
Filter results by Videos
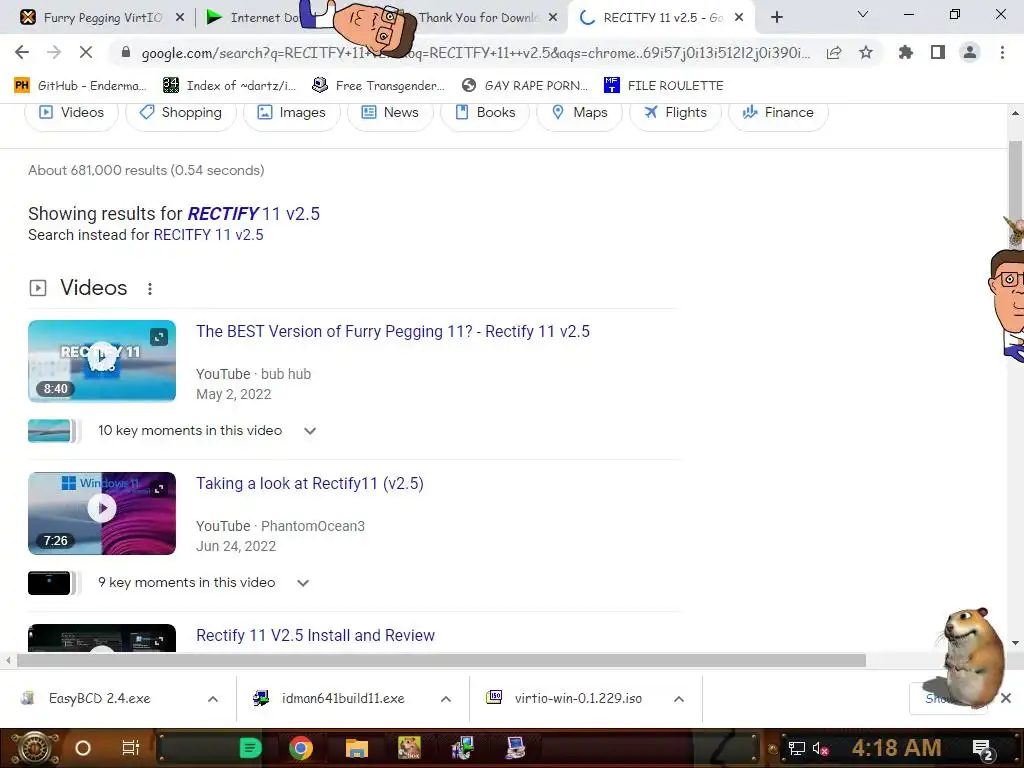pyautogui.click(x=71, y=112)
